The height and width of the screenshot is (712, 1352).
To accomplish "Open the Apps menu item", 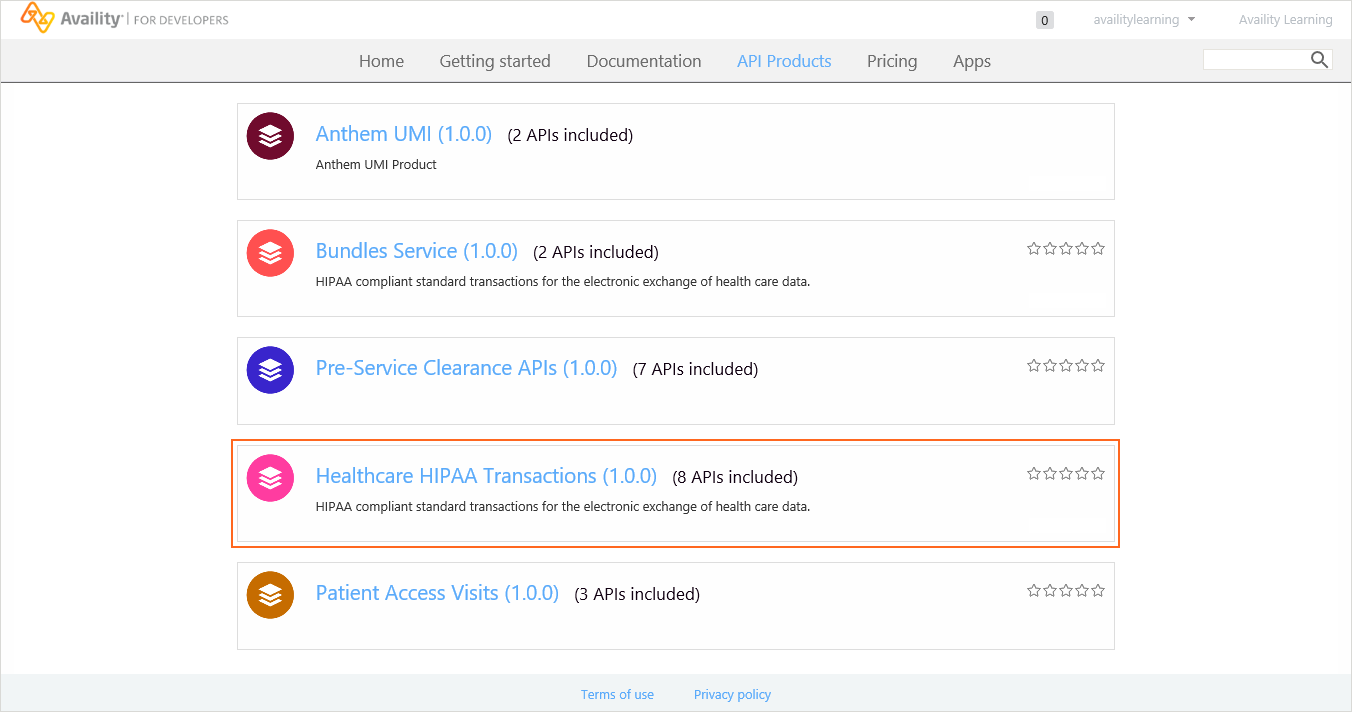I will click(972, 61).
